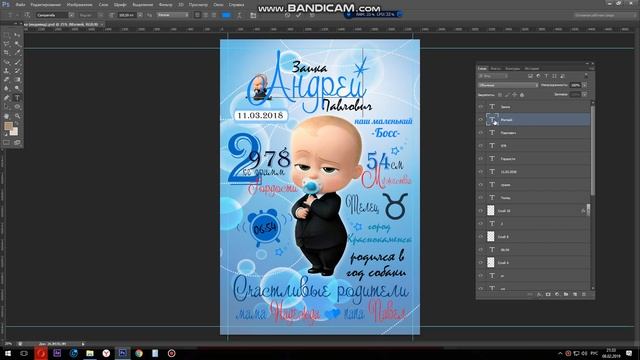
Task: Select the Horizontal Type tool
Action: point(17,98)
